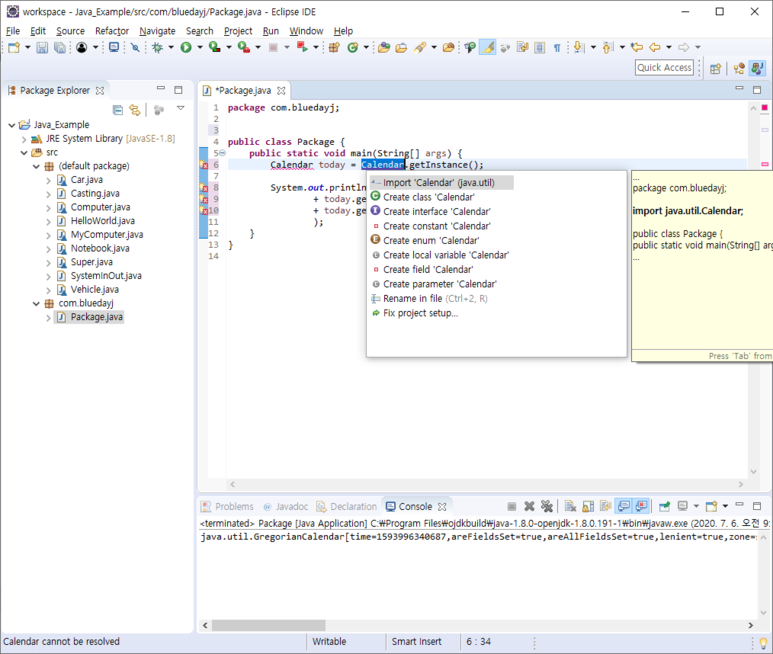Viewport: 773px width, 654px height.
Task: Expand JRE System Library node
Action: [x=24, y=139]
